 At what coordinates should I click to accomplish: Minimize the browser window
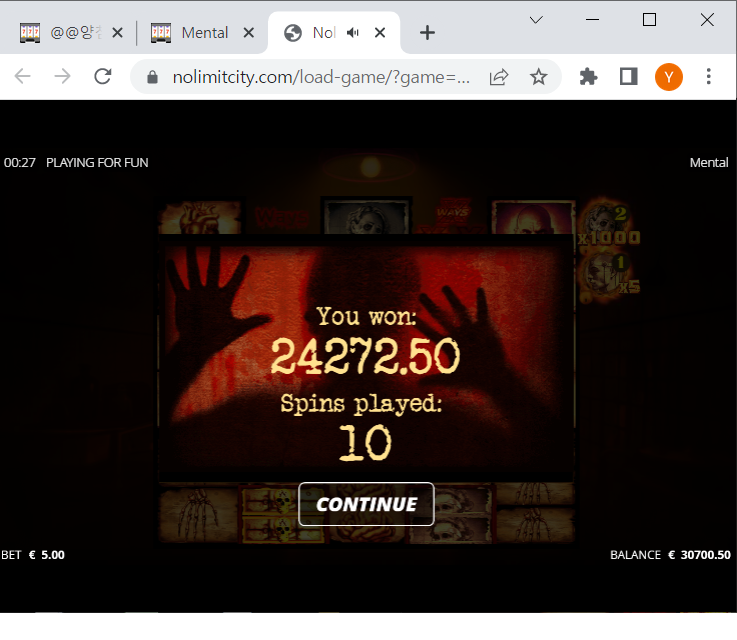coord(592,20)
